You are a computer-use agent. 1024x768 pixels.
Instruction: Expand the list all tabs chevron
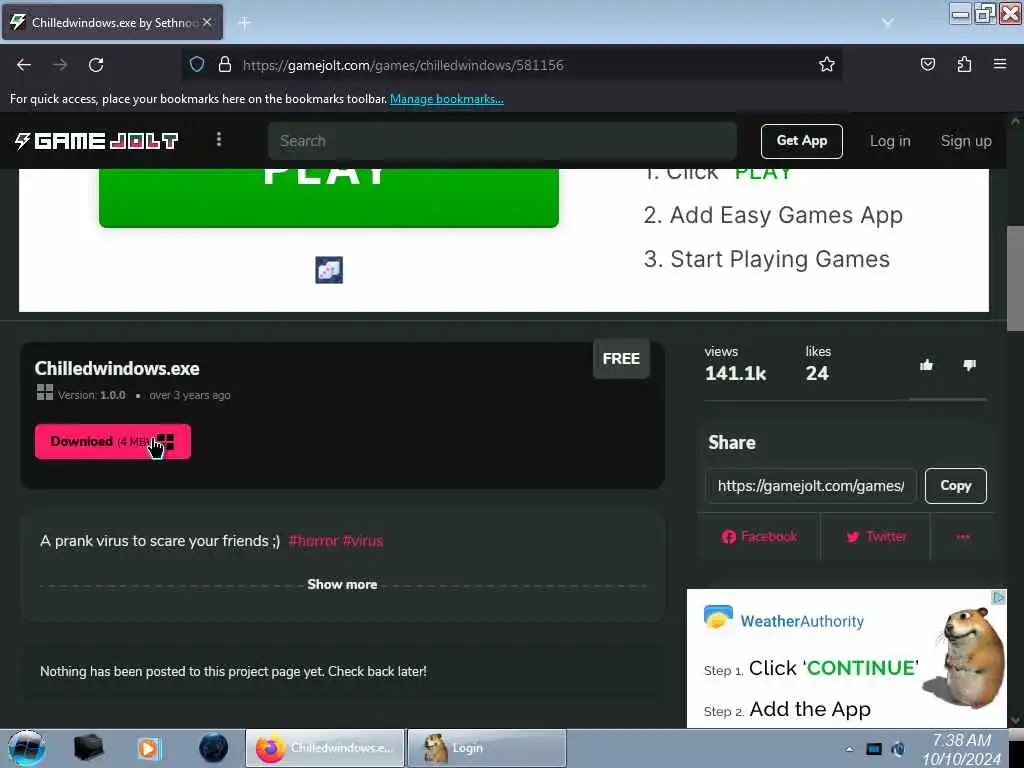pos(888,22)
